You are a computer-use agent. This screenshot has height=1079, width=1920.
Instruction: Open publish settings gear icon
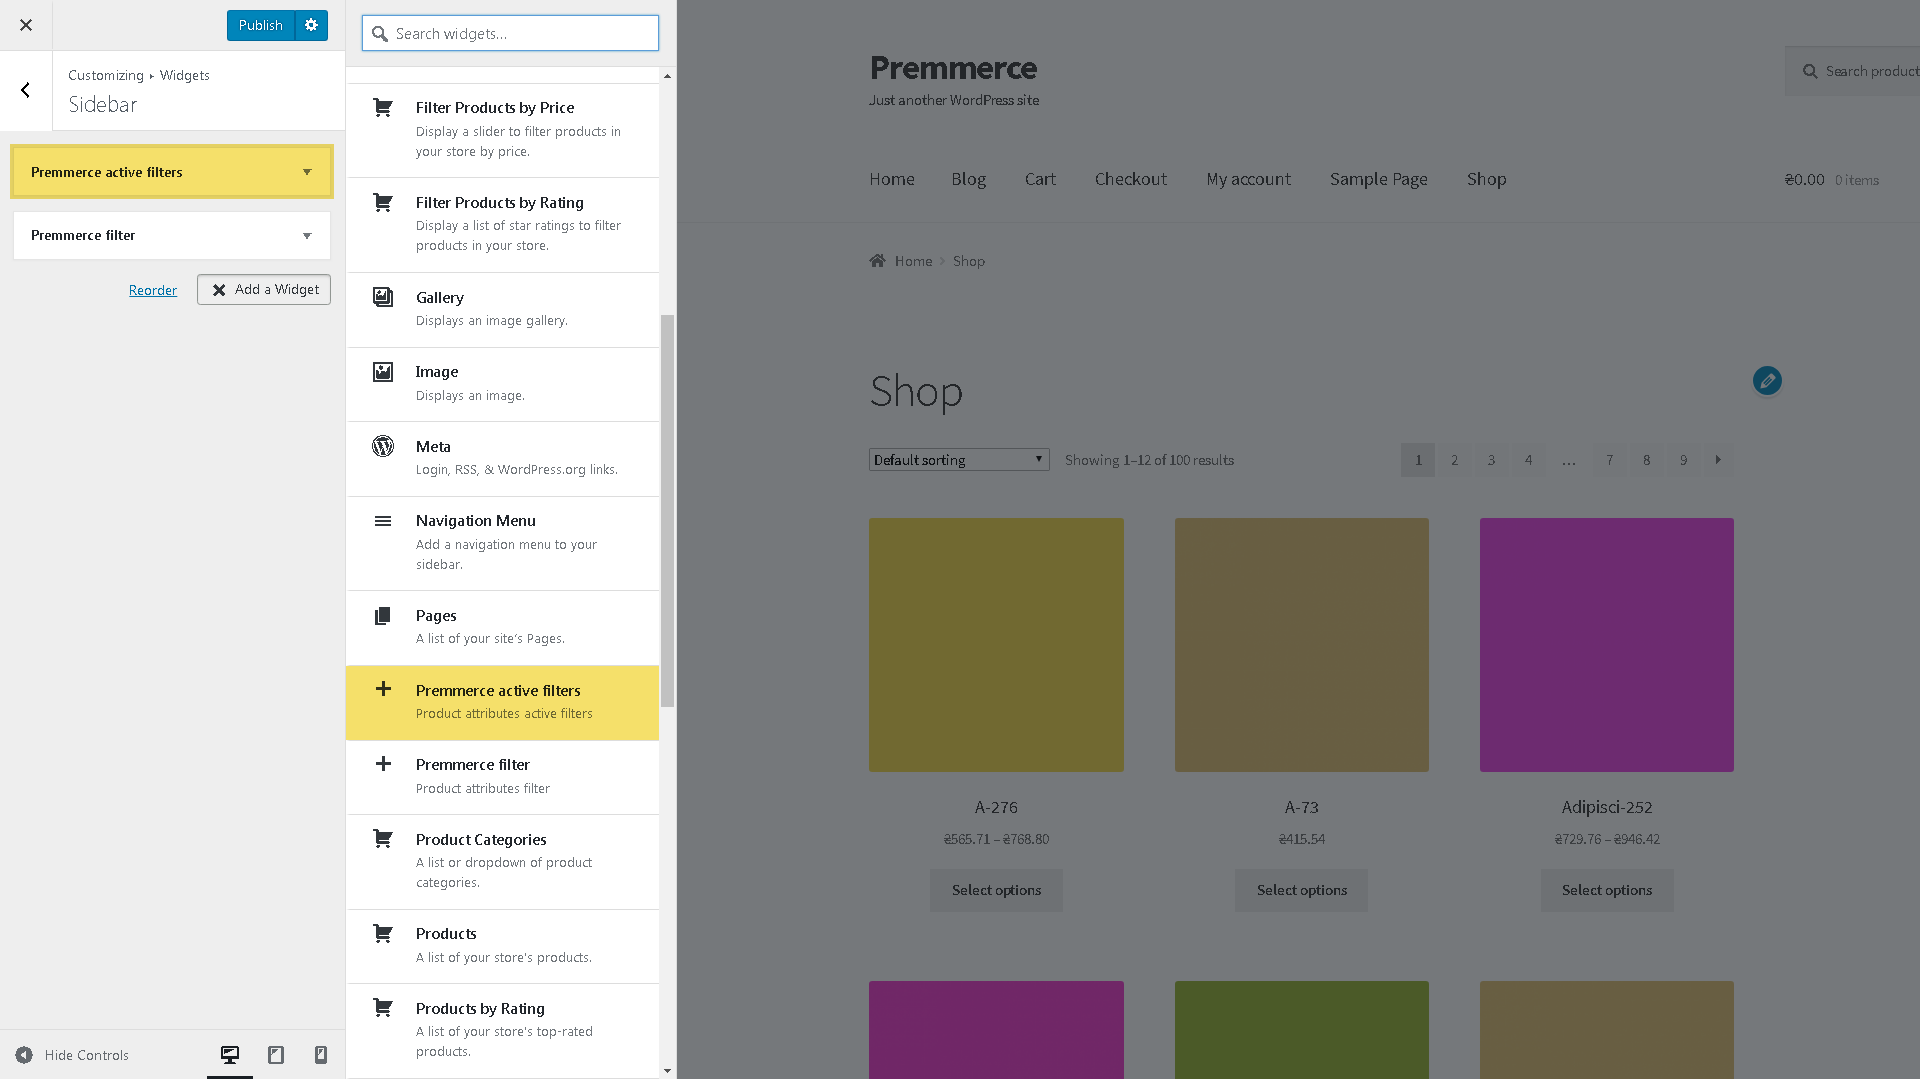tap(312, 25)
